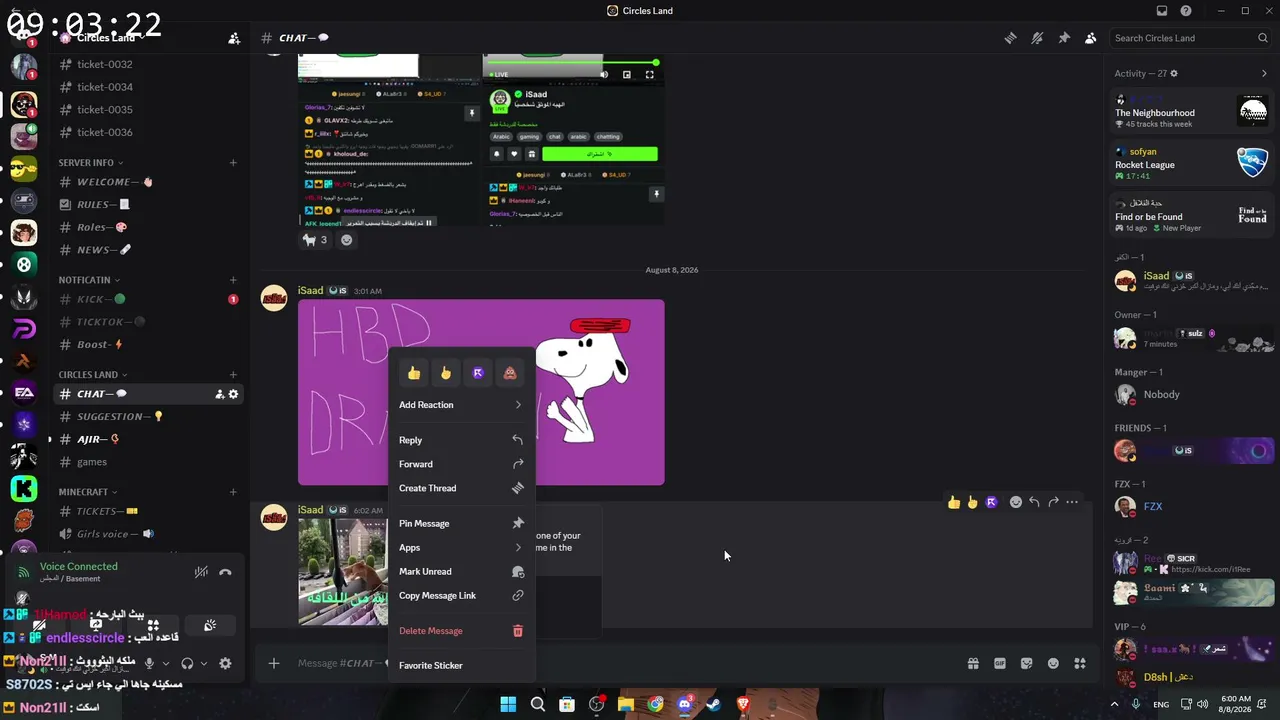The height and width of the screenshot is (720, 1280).
Task: React with purple R emoji in context menu
Action: pyautogui.click(x=478, y=373)
